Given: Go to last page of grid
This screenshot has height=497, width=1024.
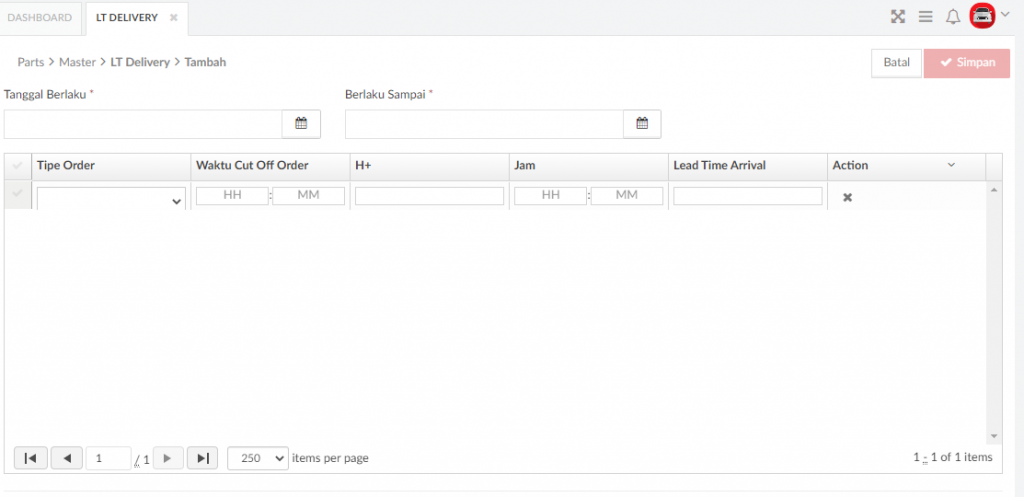Looking at the screenshot, I should pos(202,458).
